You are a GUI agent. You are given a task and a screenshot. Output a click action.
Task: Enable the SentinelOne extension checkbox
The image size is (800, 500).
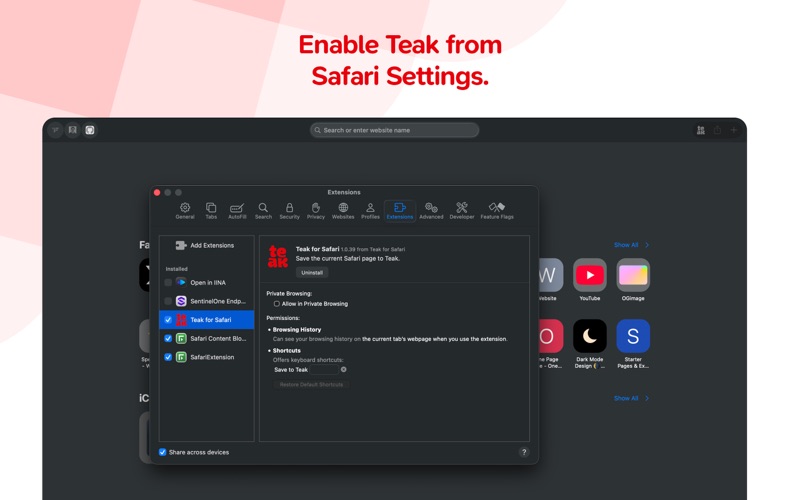pyautogui.click(x=168, y=301)
